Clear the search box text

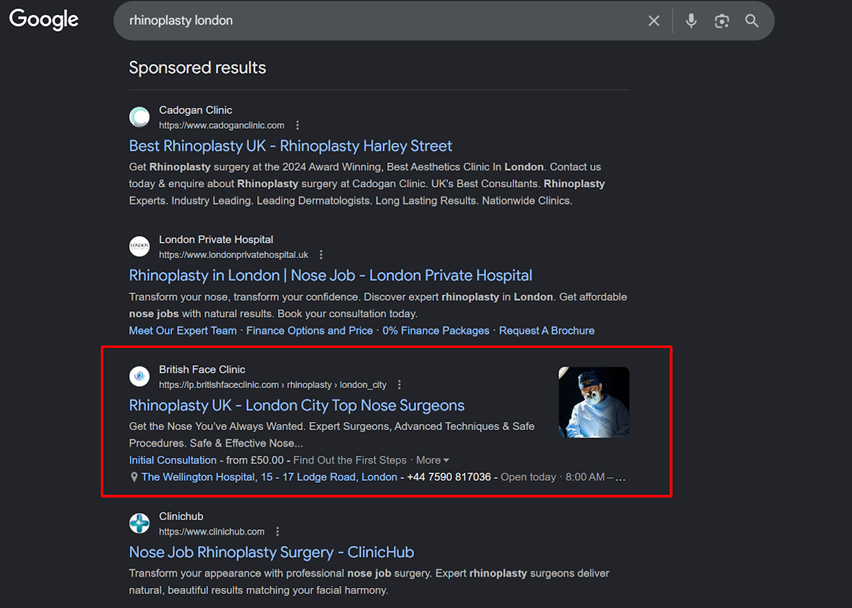(x=654, y=21)
